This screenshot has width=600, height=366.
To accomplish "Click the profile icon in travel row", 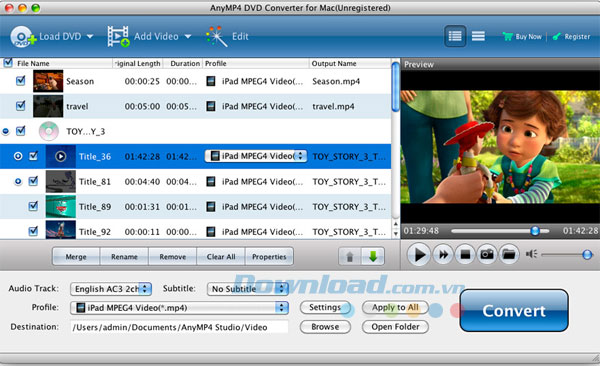I will tap(210, 106).
